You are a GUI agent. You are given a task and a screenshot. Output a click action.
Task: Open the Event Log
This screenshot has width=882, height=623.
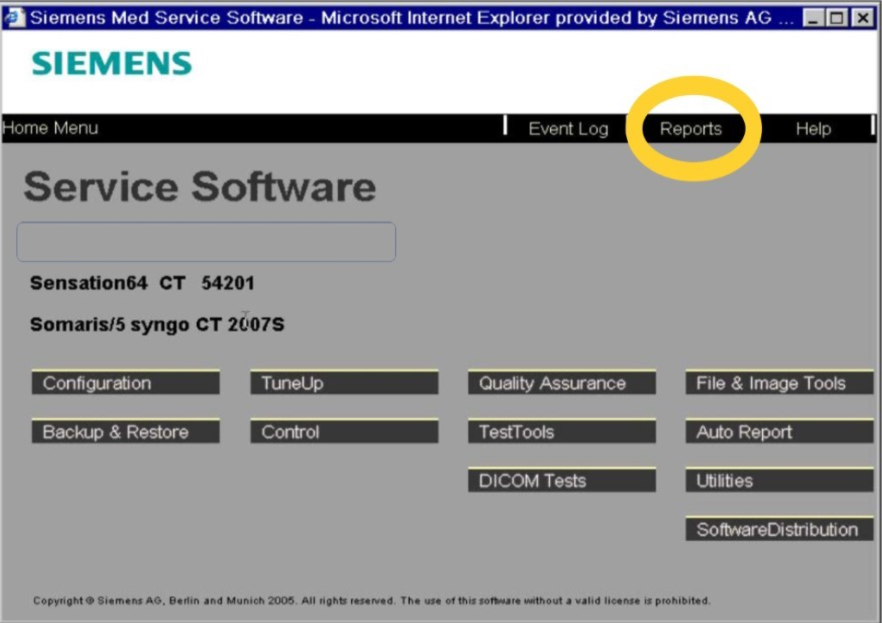pos(568,129)
